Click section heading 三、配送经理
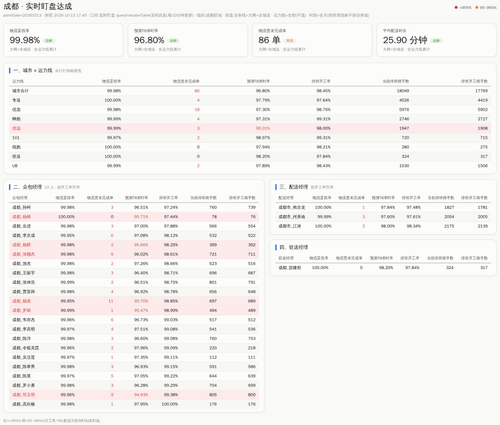 pos(293,187)
